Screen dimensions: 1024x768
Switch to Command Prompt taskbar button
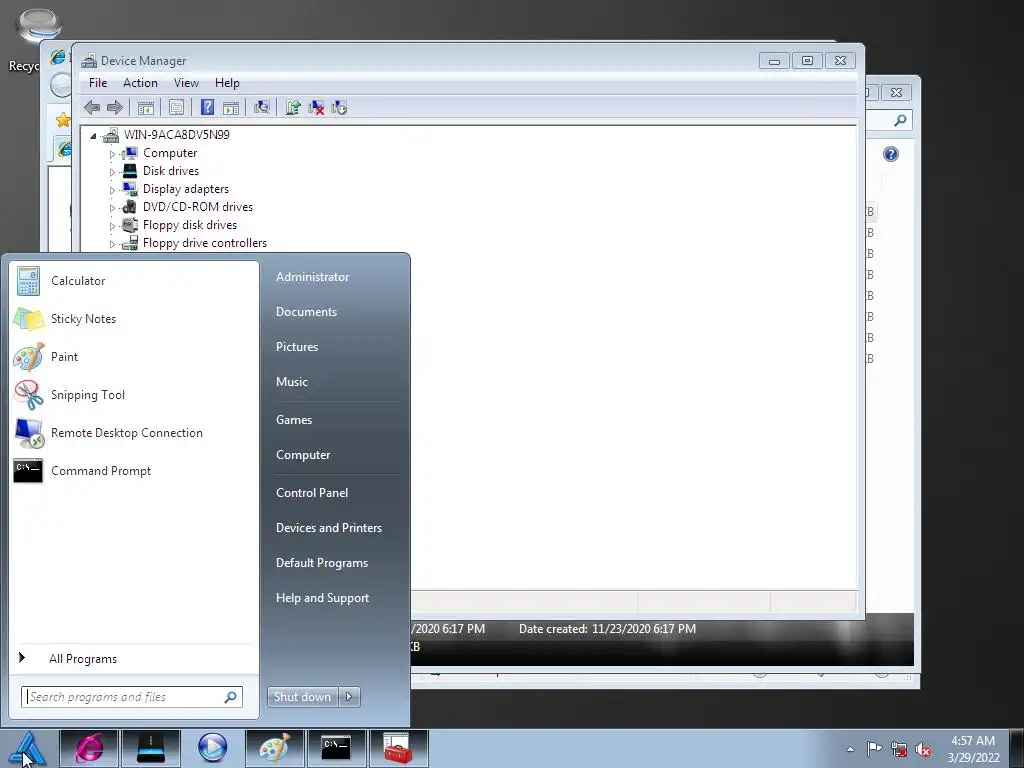tap(337, 748)
